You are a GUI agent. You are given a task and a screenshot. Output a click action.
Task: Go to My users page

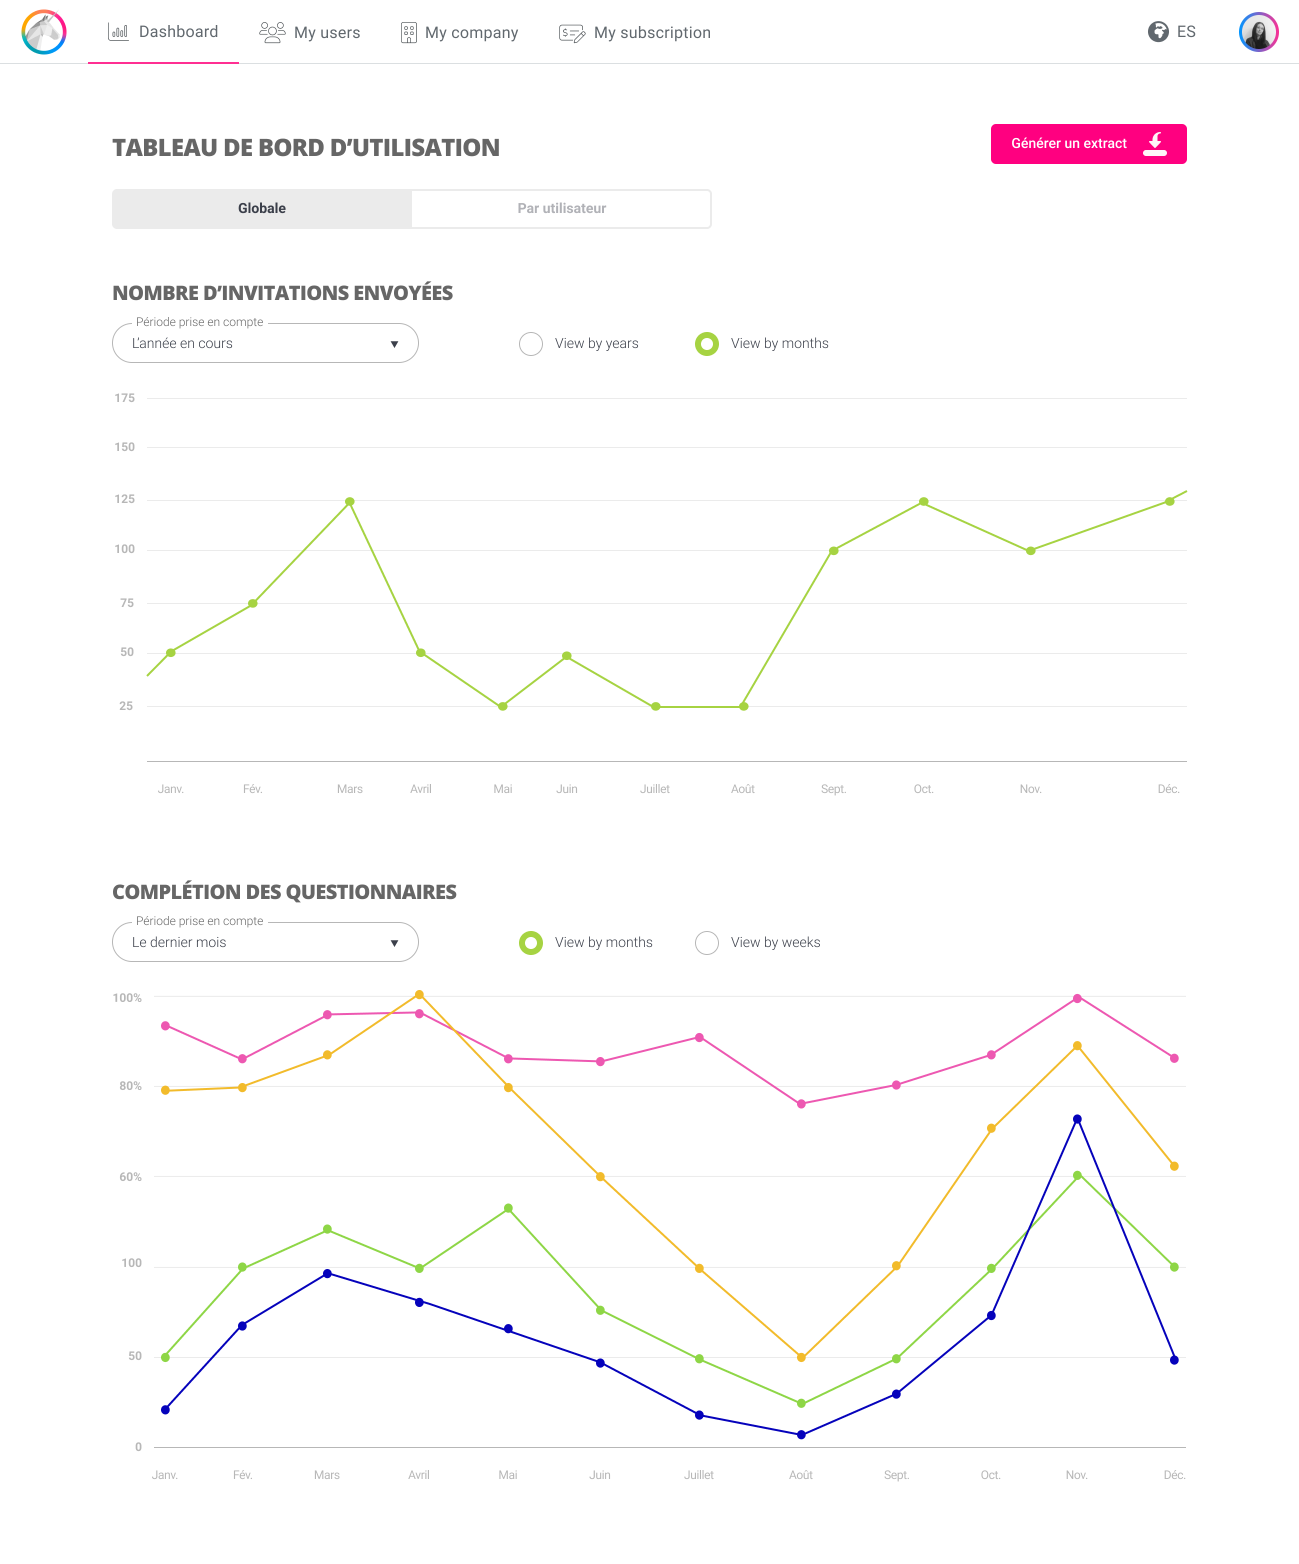pyautogui.click(x=310, y=32)
